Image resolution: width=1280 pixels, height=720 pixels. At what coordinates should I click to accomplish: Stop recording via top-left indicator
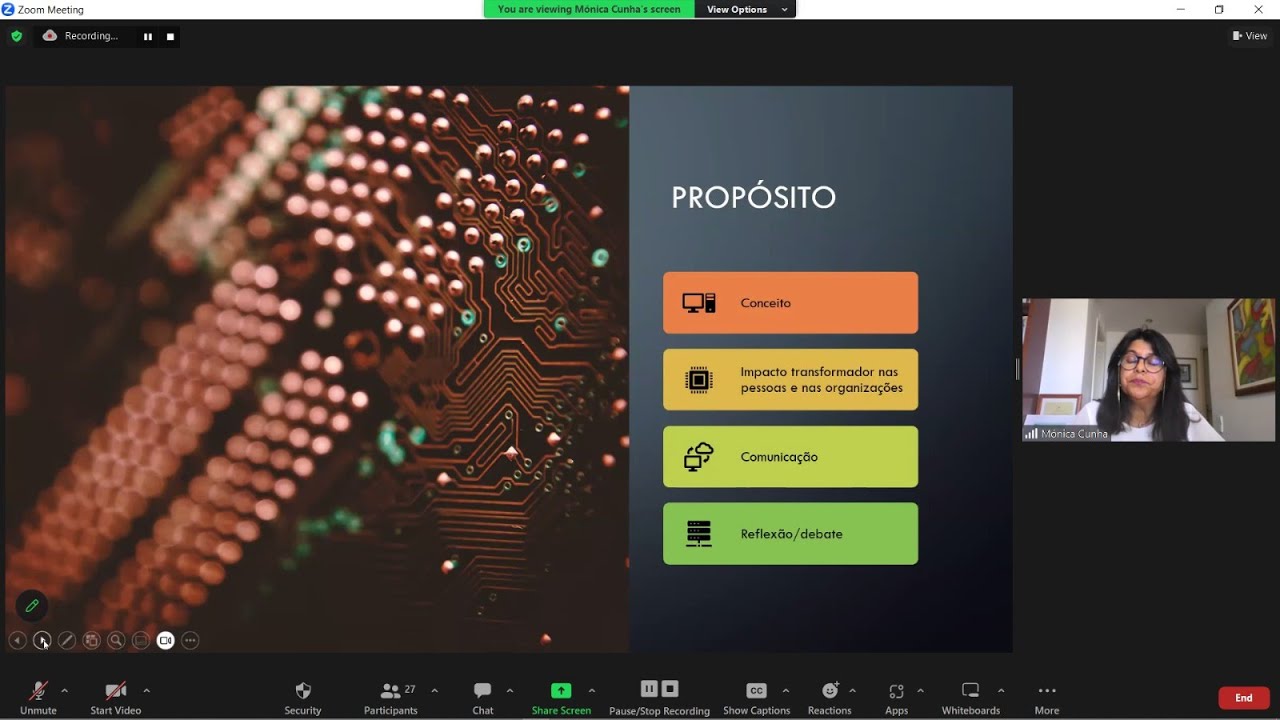tap(170, 36)
